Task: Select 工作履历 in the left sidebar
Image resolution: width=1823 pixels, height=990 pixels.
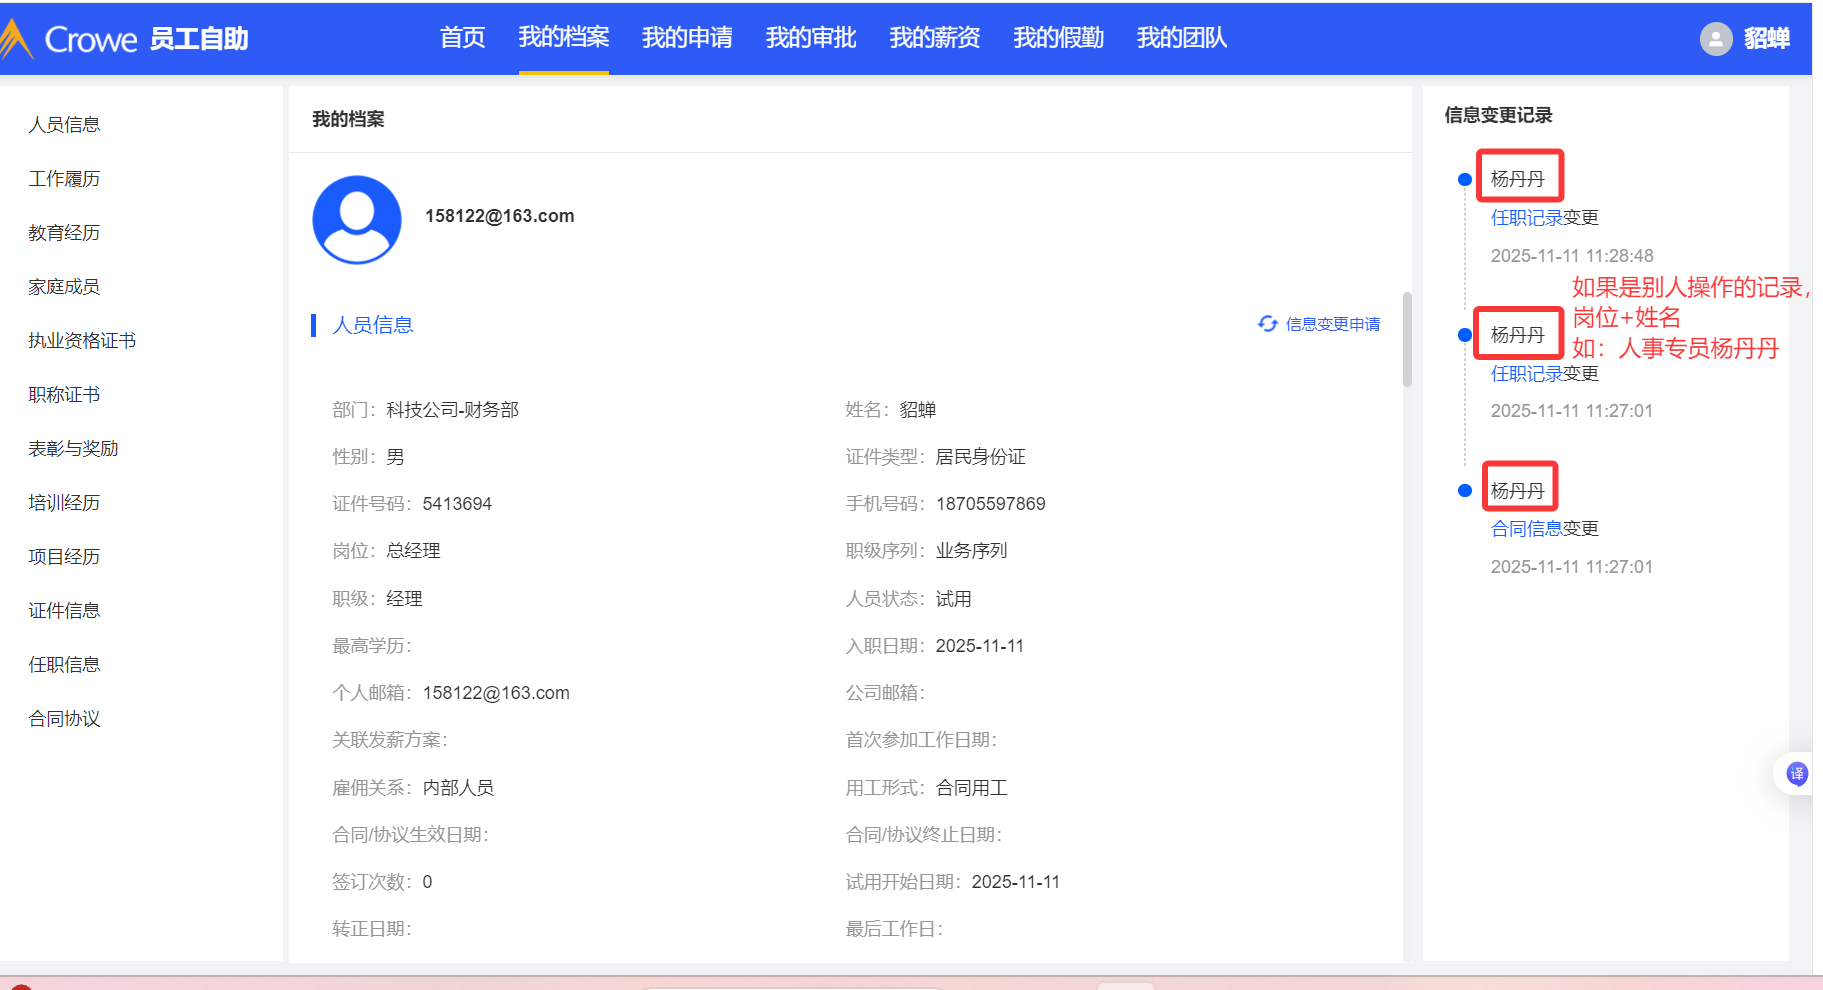Action: pyautogui.click(x=64, y=179)
